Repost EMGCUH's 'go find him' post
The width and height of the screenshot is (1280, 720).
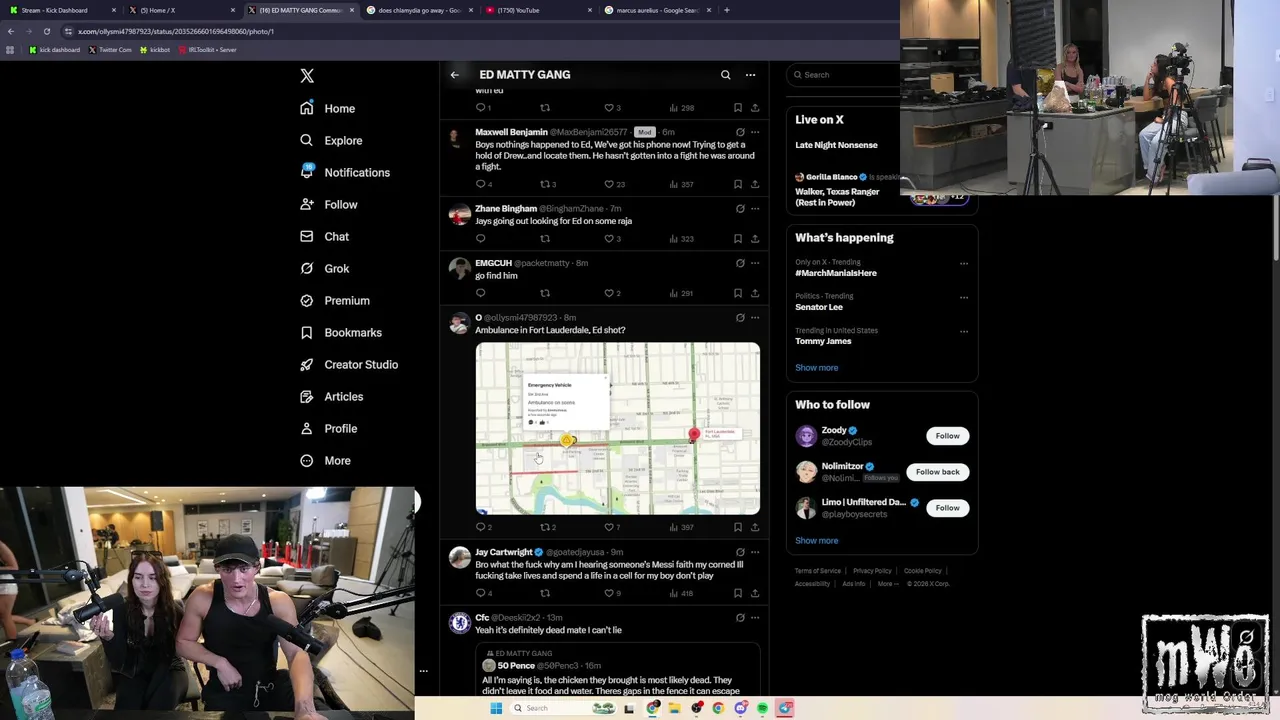tap(545, 293)
